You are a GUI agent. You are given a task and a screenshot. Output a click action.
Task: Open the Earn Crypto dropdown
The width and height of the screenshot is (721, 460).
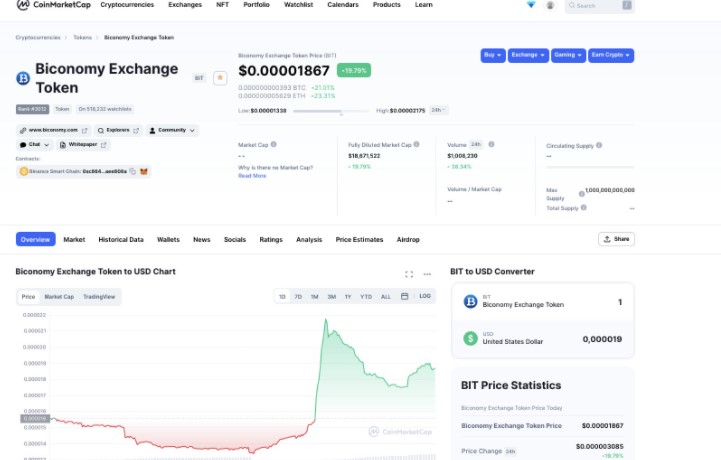[x=611, y=55]
